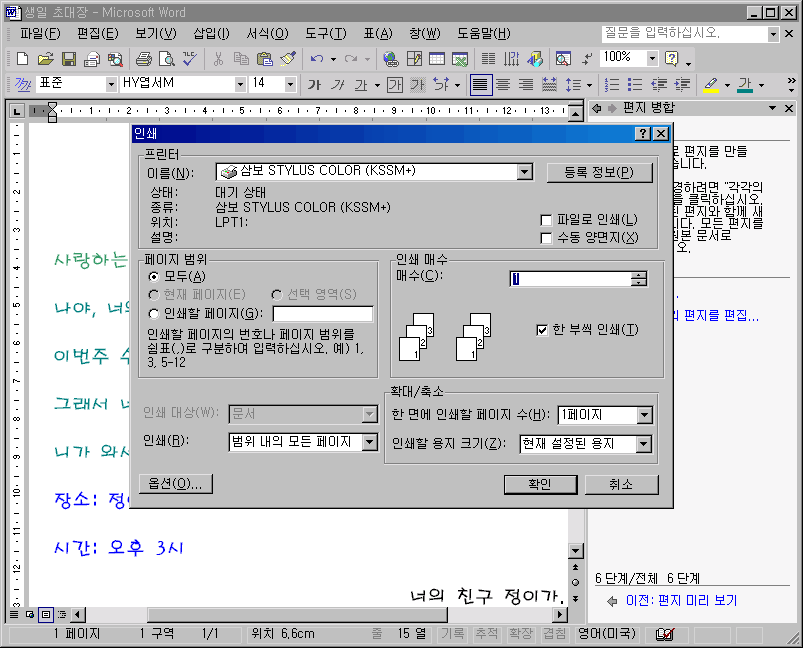Viewport: 803px width, 648px height.
Task: Click the Paste clipboard icon
Action: 264,59
